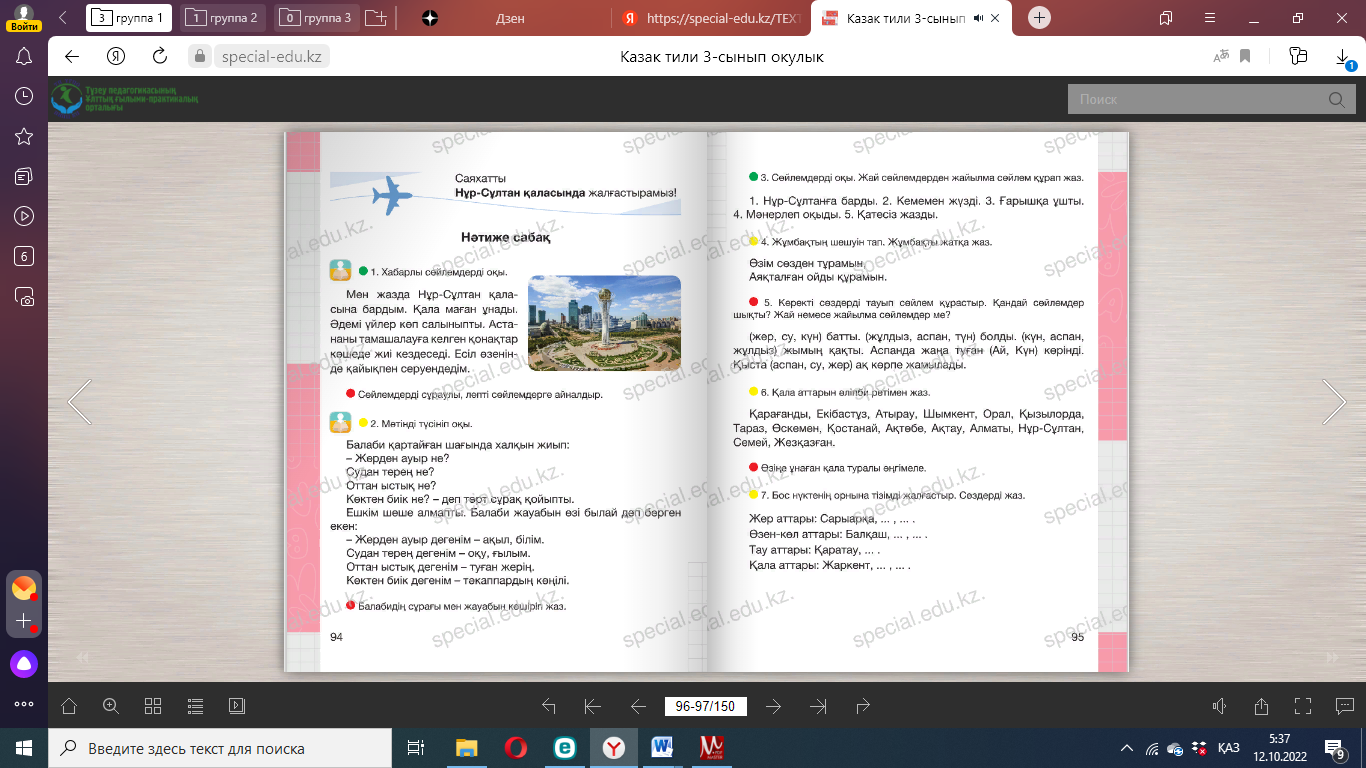Viewport: 1366px width, 768px height.
Task: Click the Войти profile button
Action: (x=23, y=17)
